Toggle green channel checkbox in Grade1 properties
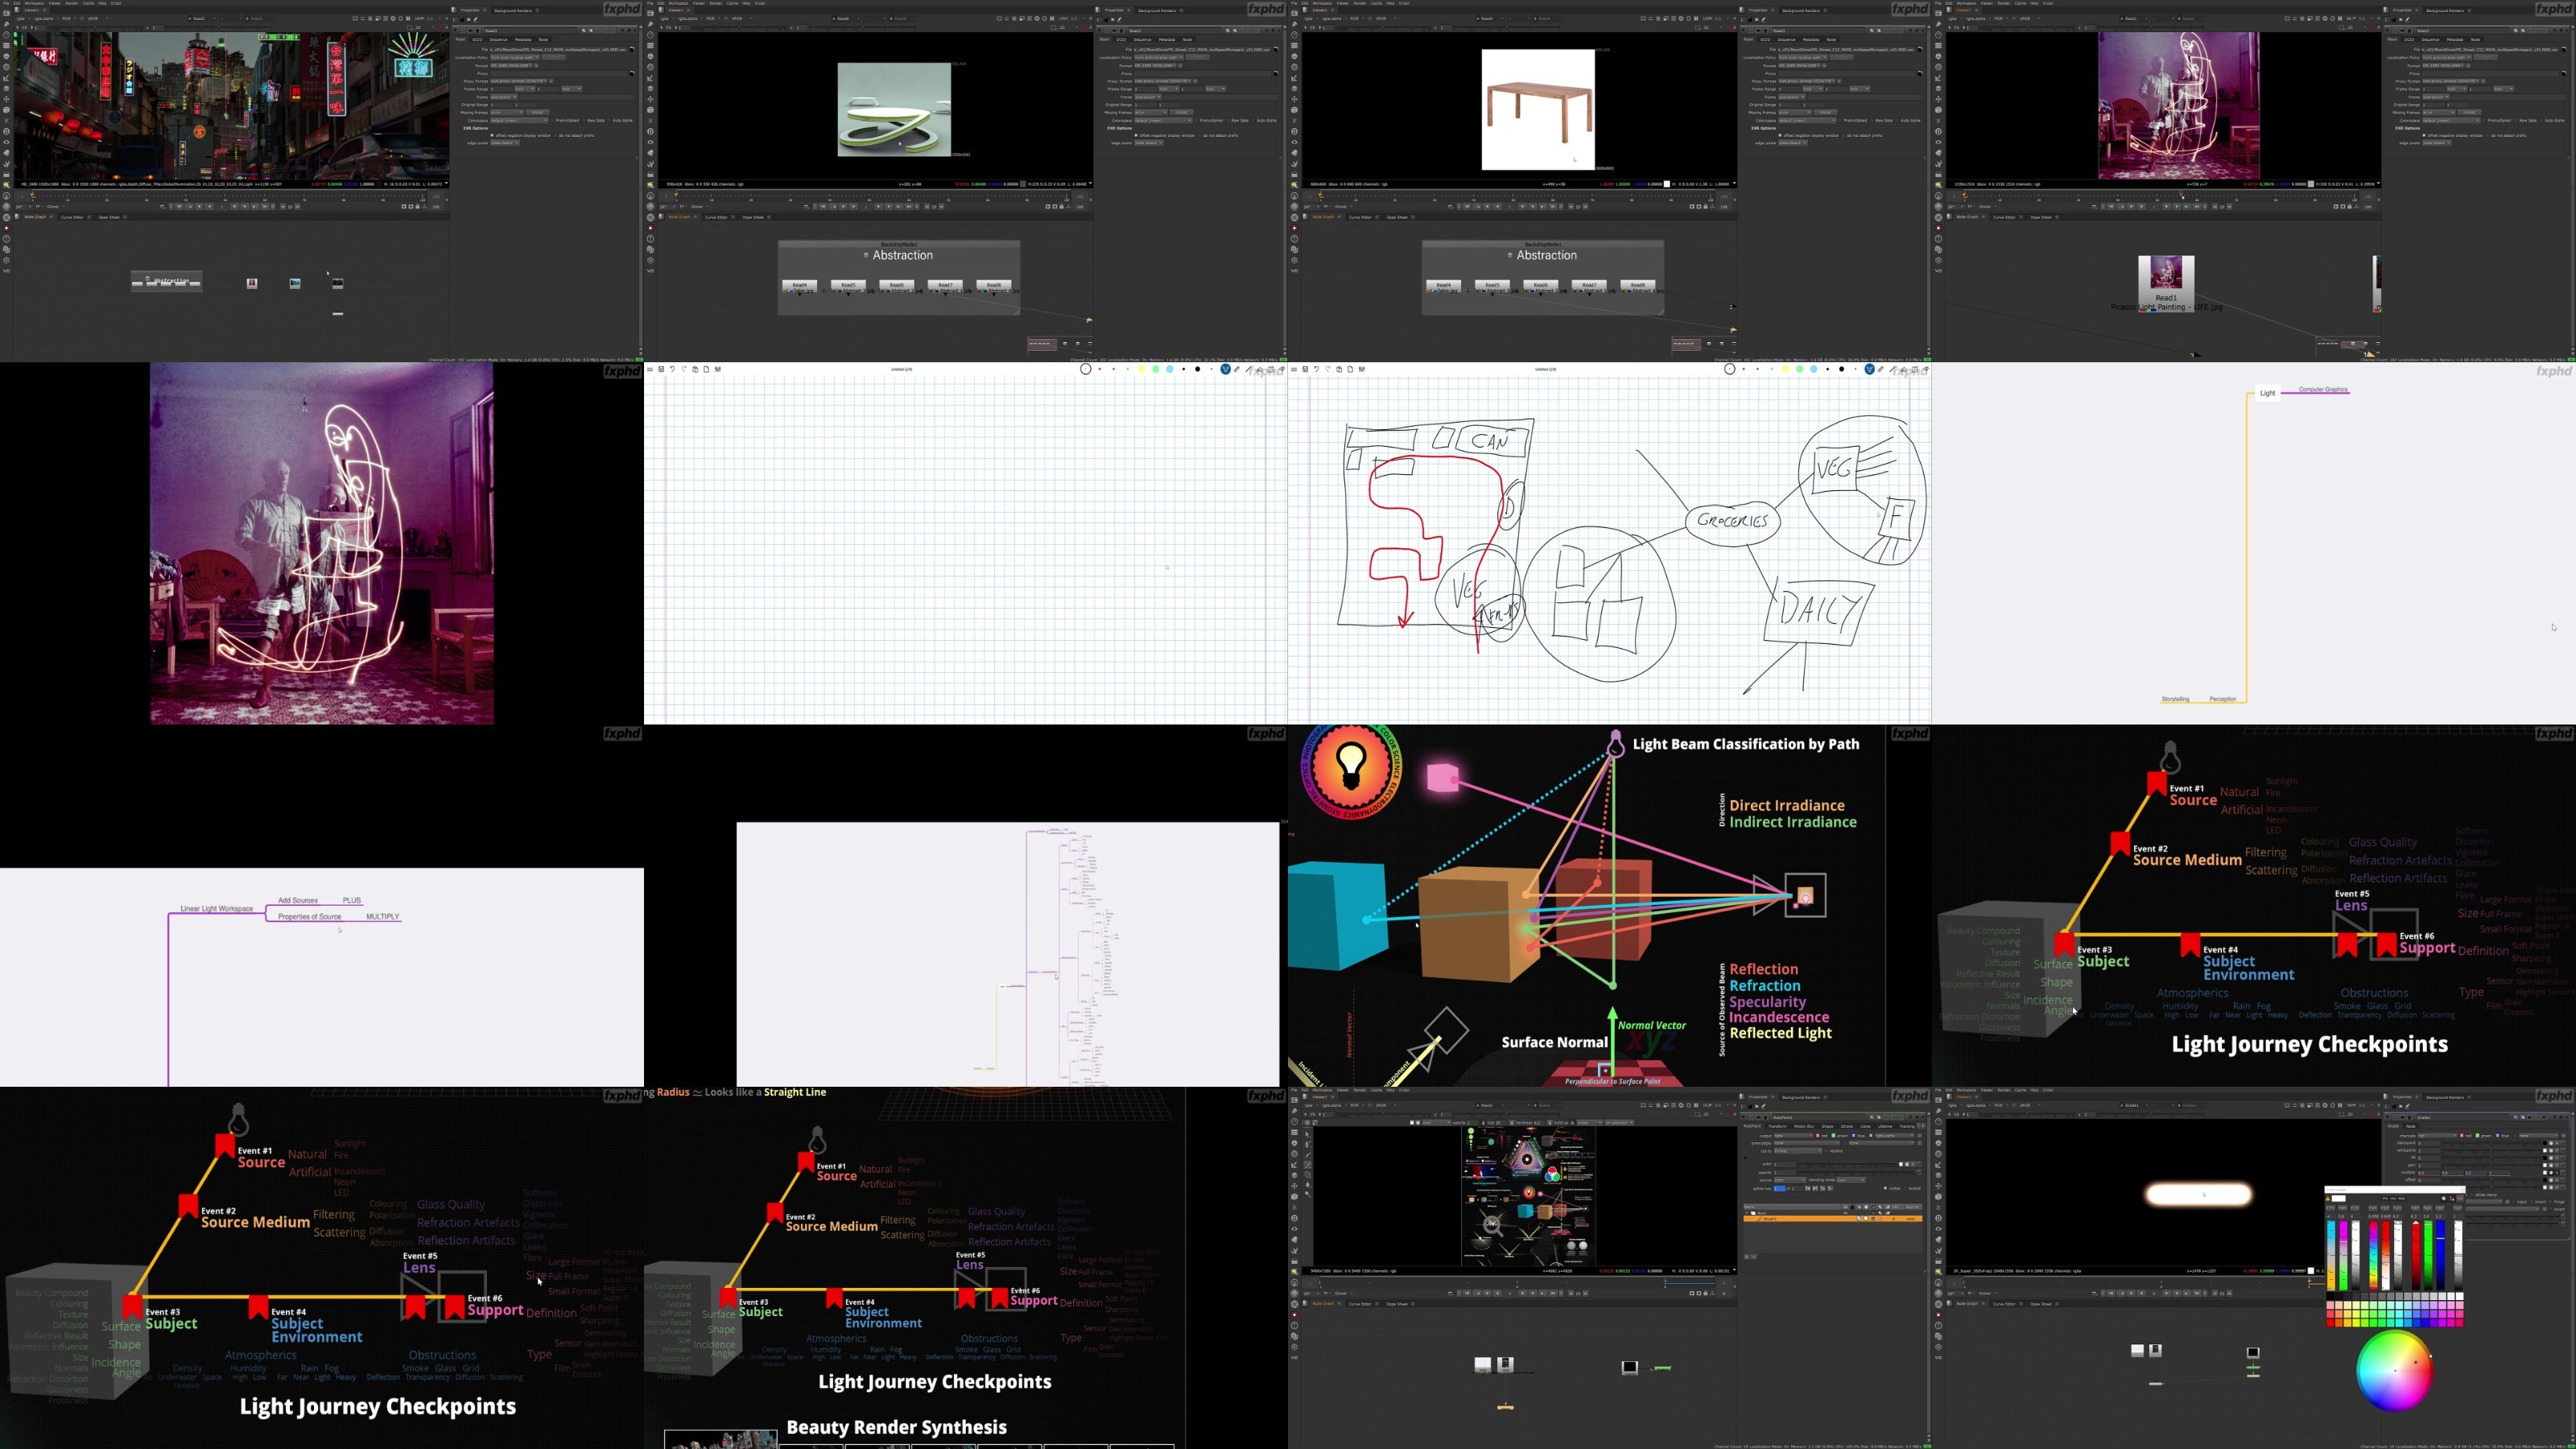2576x1449 pixels. point(2478,1136)
